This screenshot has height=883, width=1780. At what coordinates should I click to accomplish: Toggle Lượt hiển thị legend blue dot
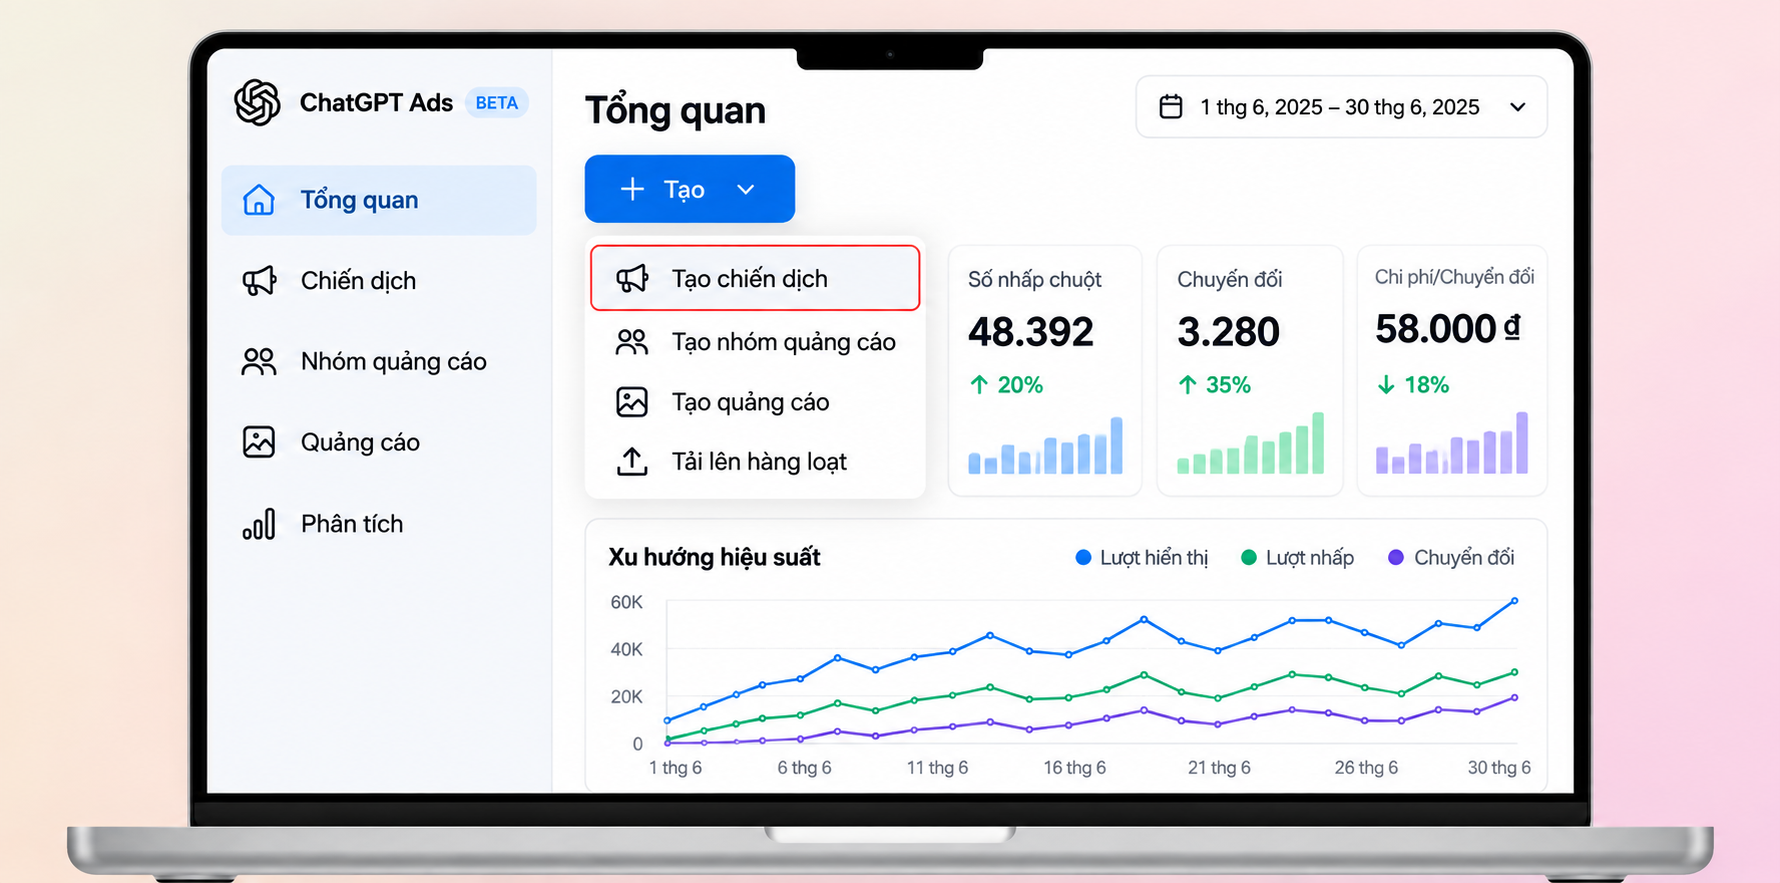point(1083,557)
